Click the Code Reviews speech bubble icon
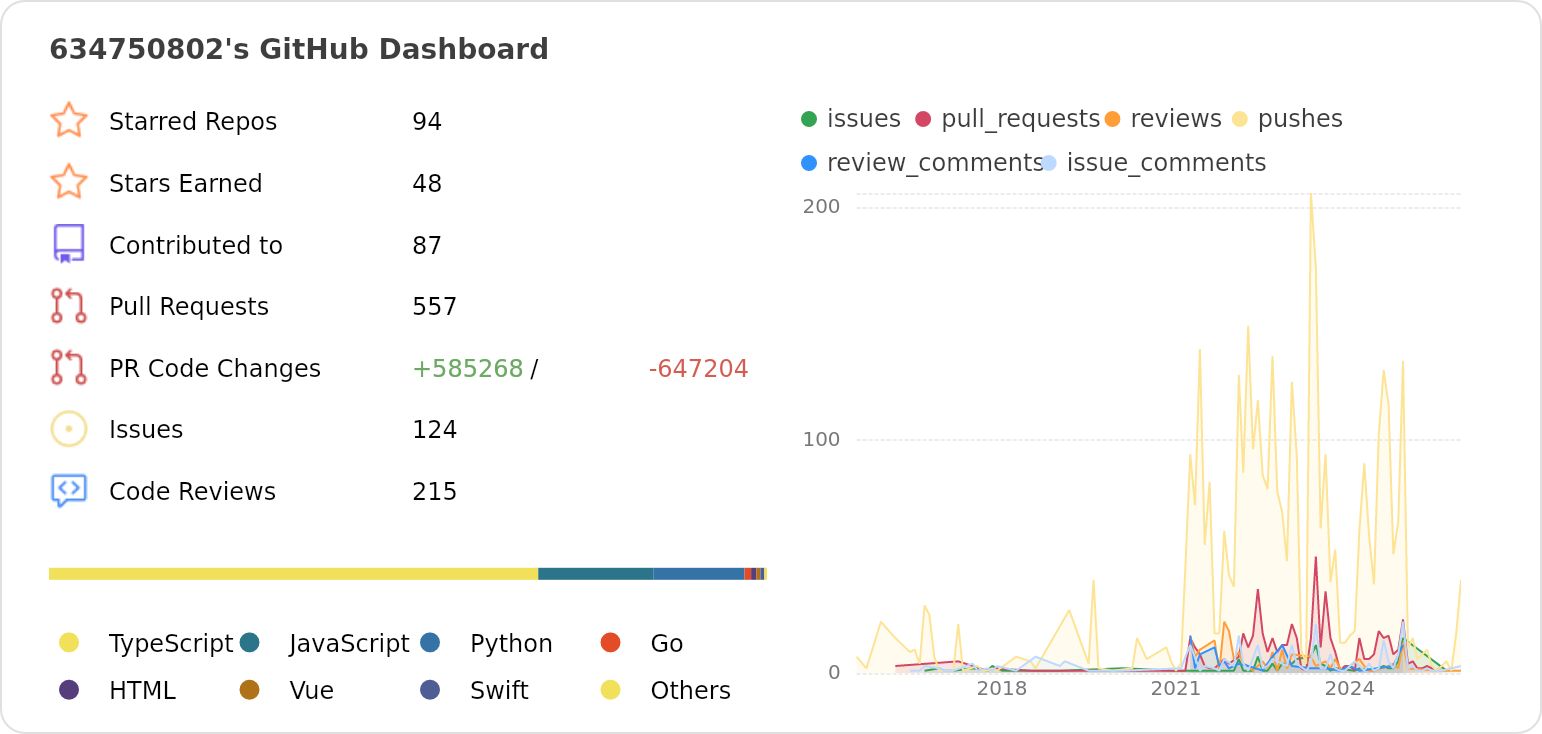 click(68, 490)
